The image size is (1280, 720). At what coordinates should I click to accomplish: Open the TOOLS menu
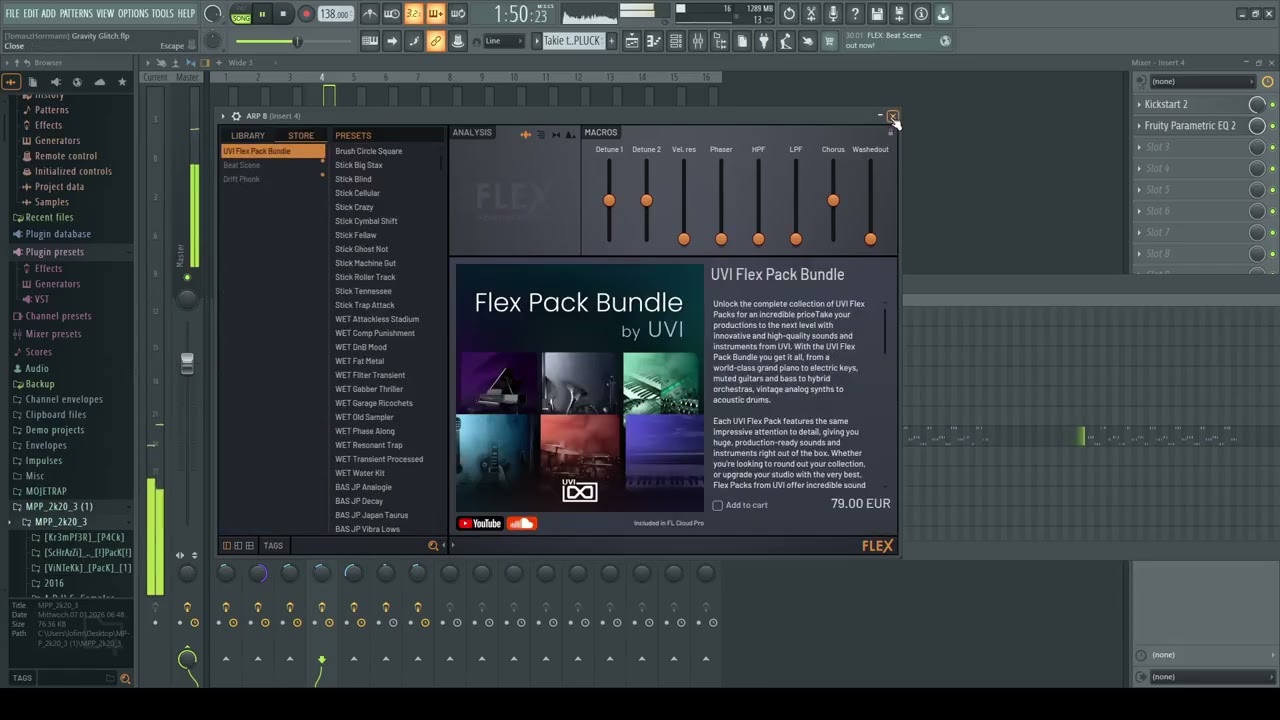tap(163, 14)
